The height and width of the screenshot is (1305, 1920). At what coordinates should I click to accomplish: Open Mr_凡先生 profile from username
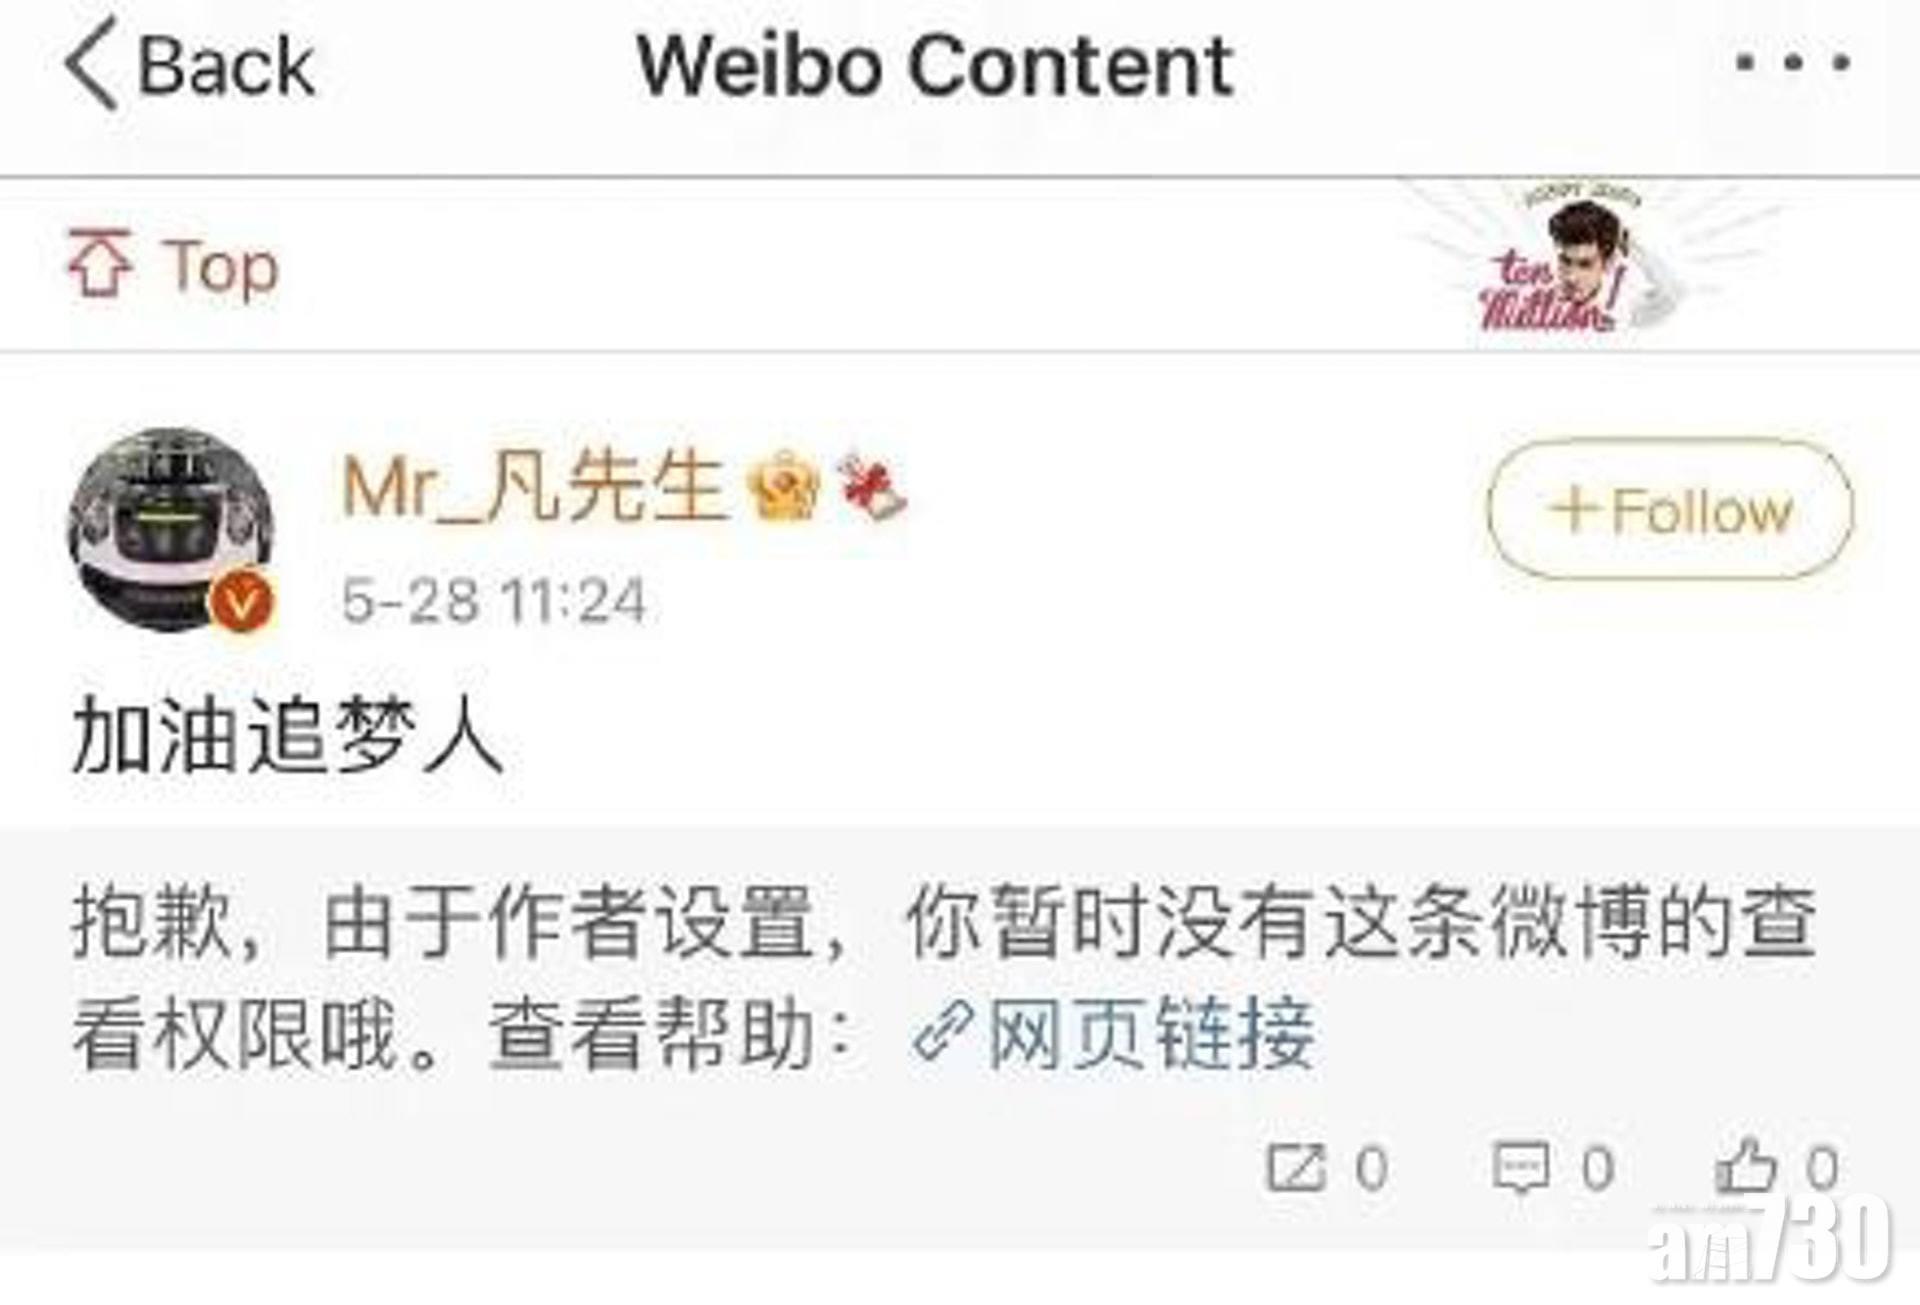pos(534,487)
